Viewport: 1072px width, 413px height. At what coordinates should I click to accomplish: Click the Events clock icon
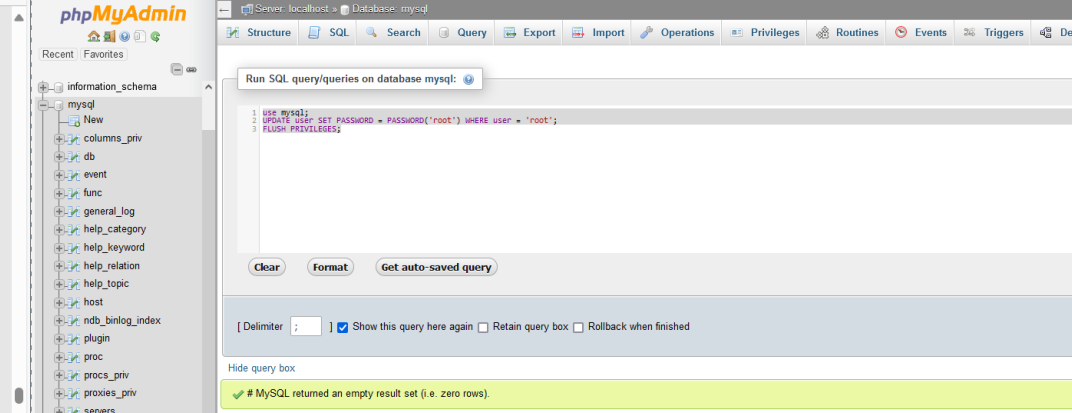(x=901, y=33)
